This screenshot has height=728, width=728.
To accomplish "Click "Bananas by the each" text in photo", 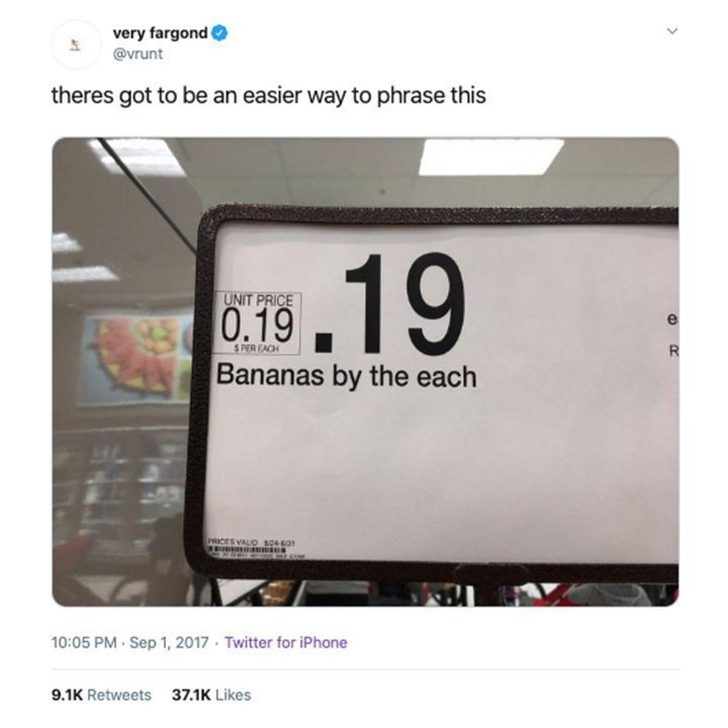I will point(346,377).
